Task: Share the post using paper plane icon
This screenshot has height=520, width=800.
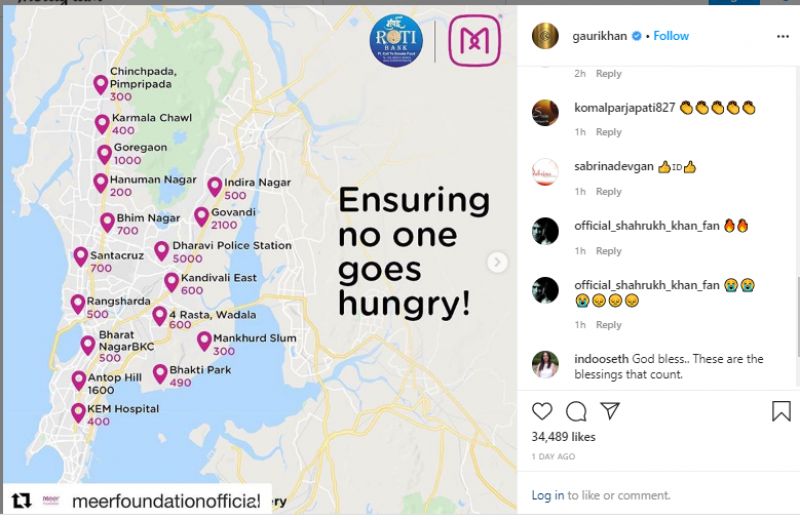Action: click(610, 411)
